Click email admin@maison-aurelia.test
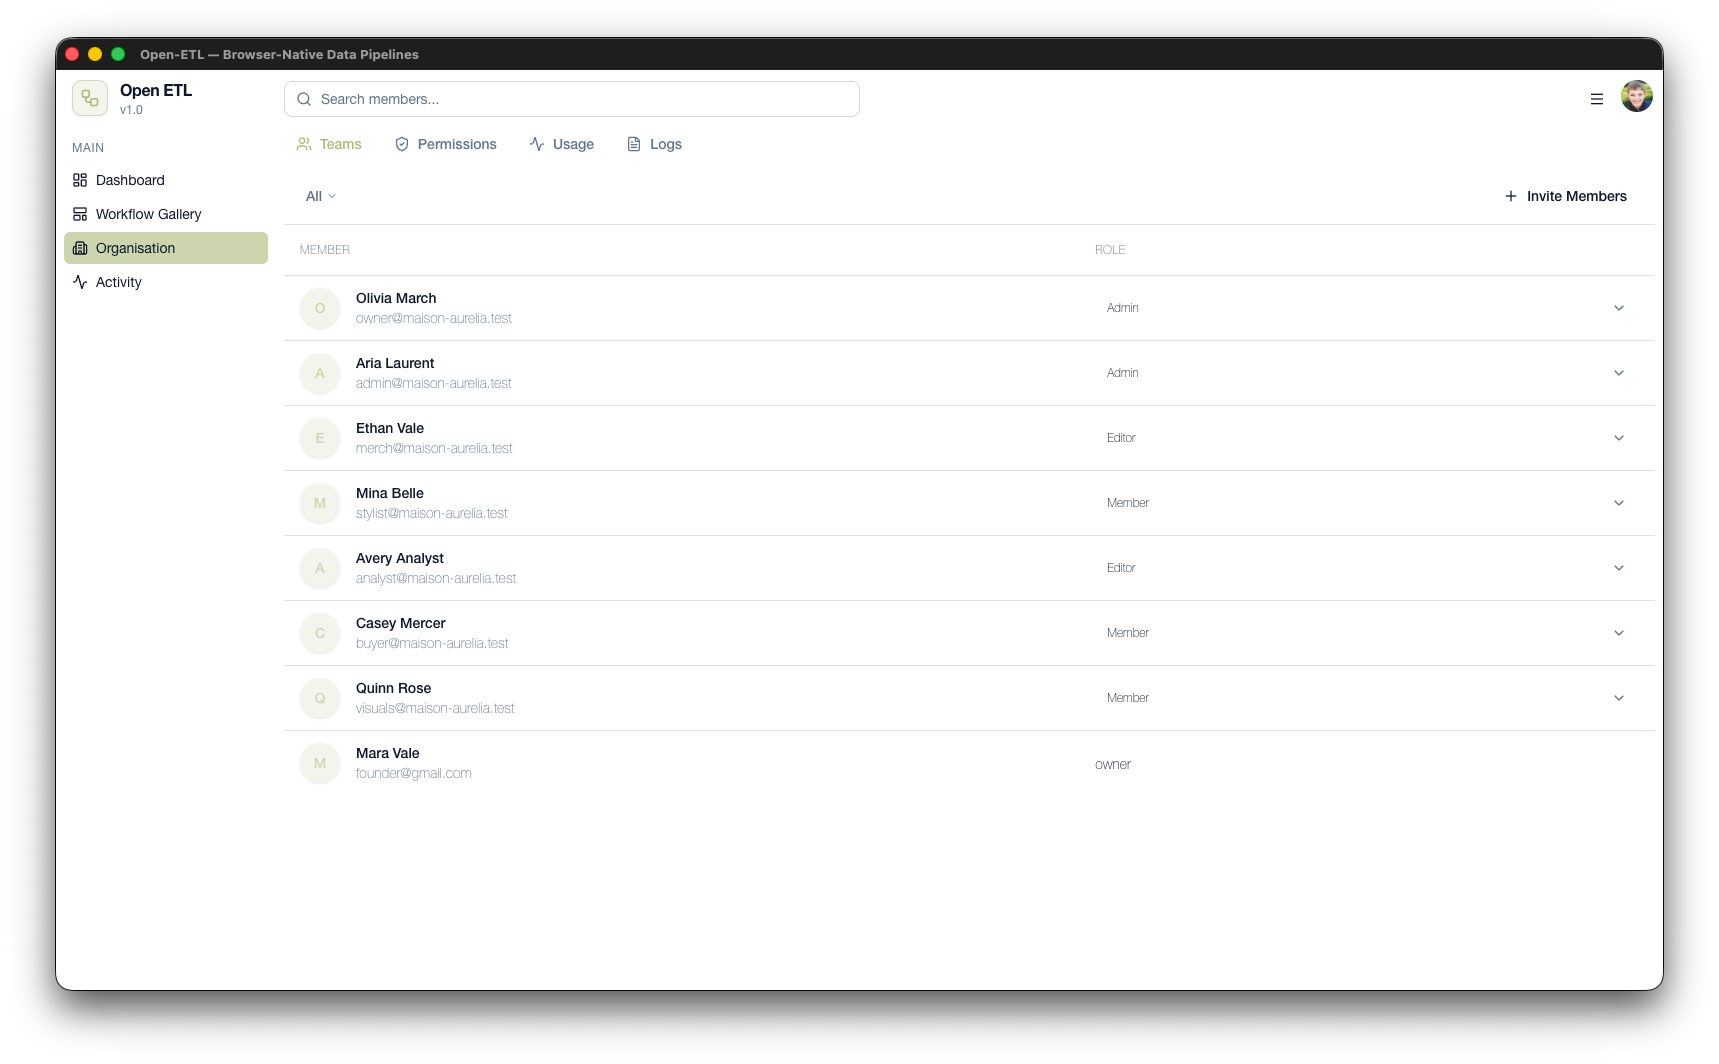1719x1064 pixels. [434, 383]
